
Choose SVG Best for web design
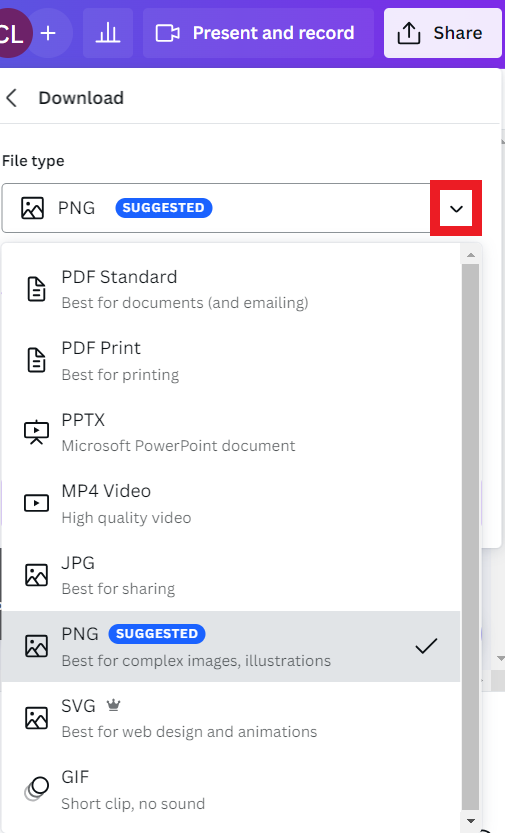pos(231,718)
